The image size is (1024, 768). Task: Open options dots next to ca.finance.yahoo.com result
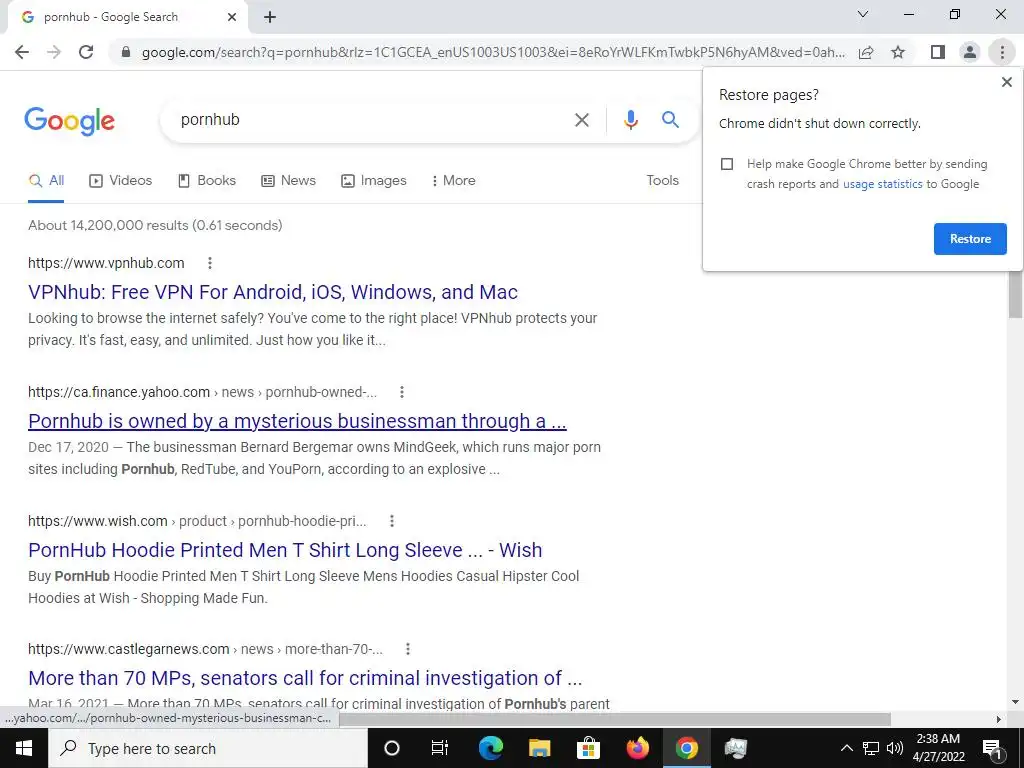click(x=402, y=392)
